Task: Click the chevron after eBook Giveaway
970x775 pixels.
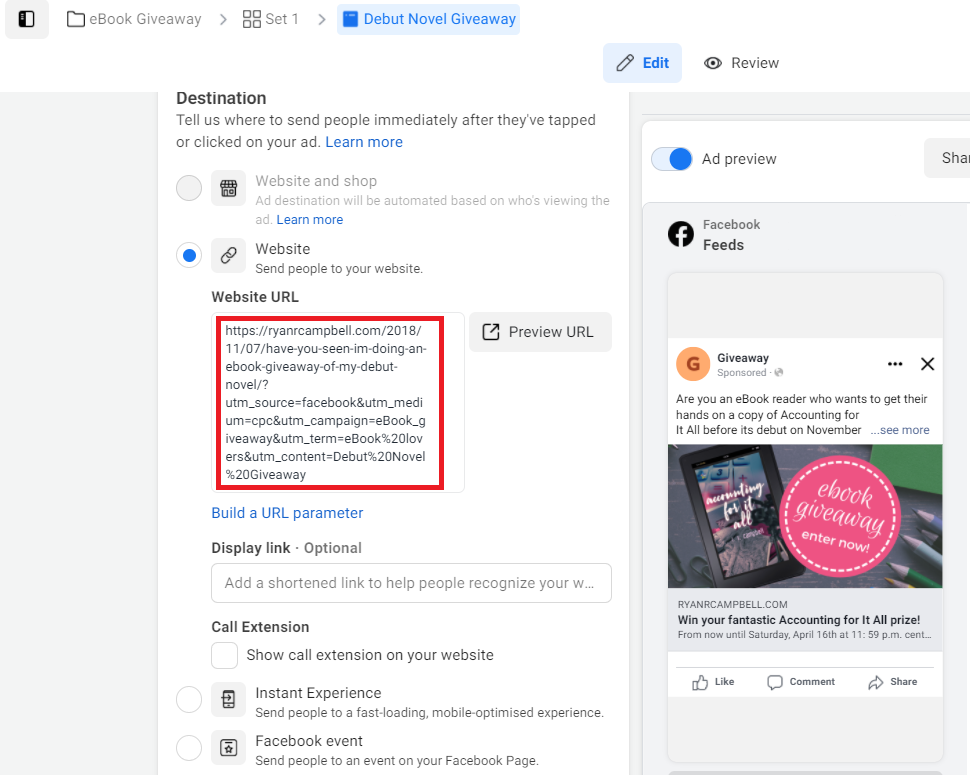Action: pos(223,20)
